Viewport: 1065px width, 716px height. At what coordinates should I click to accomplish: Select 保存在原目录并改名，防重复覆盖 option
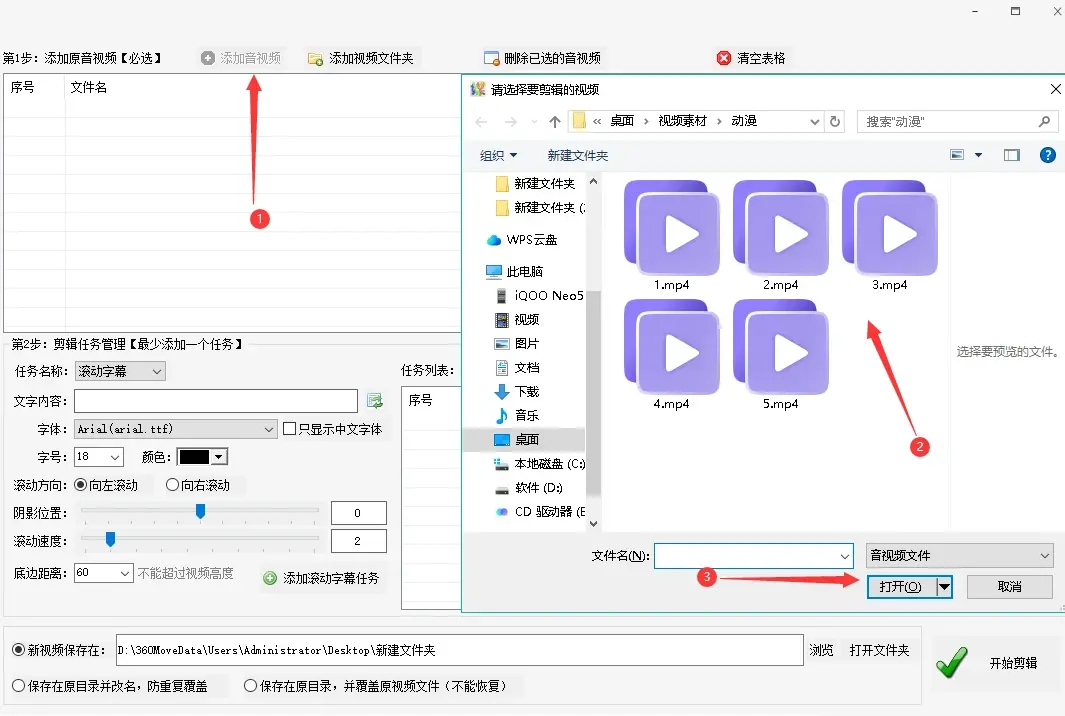pos(20,685)
